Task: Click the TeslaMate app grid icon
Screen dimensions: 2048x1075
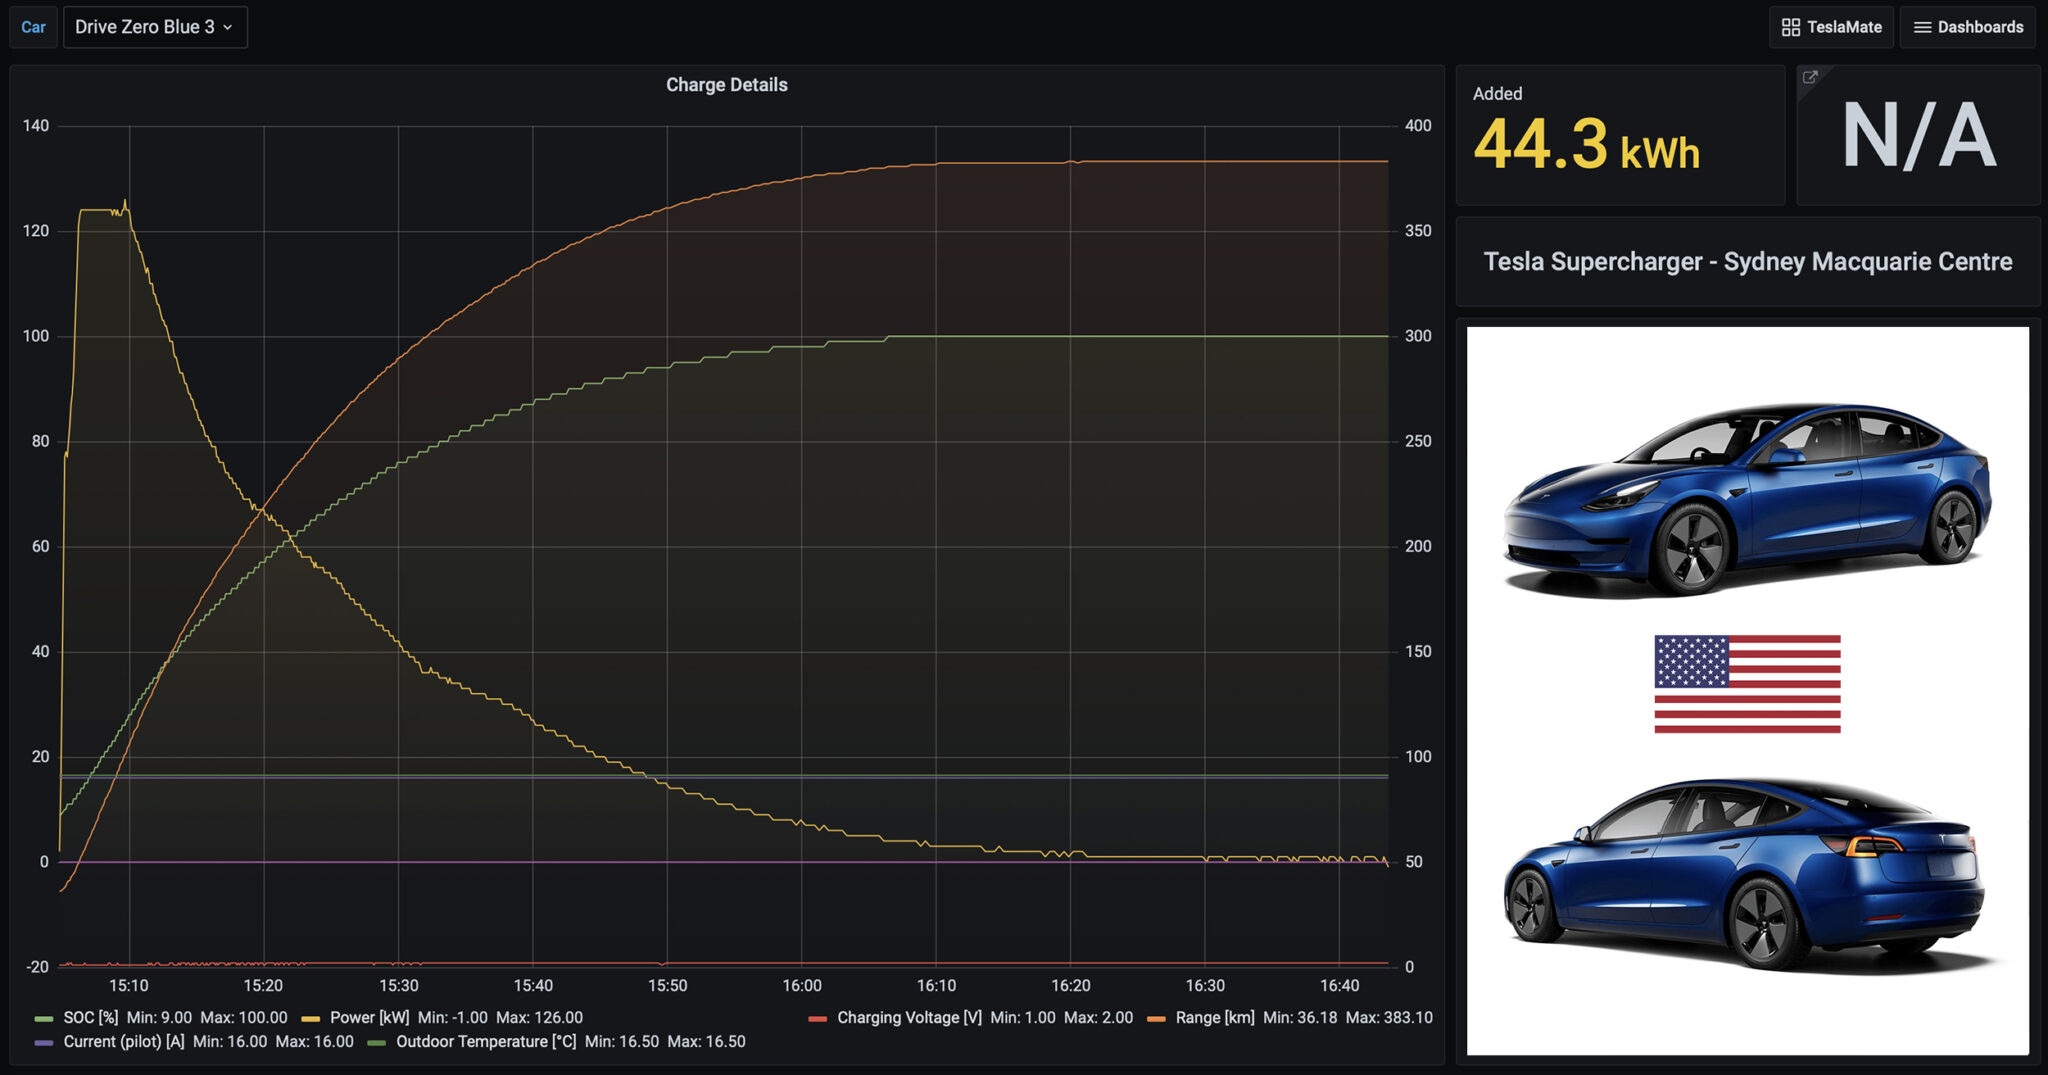Action: (x=1790, y=27)
